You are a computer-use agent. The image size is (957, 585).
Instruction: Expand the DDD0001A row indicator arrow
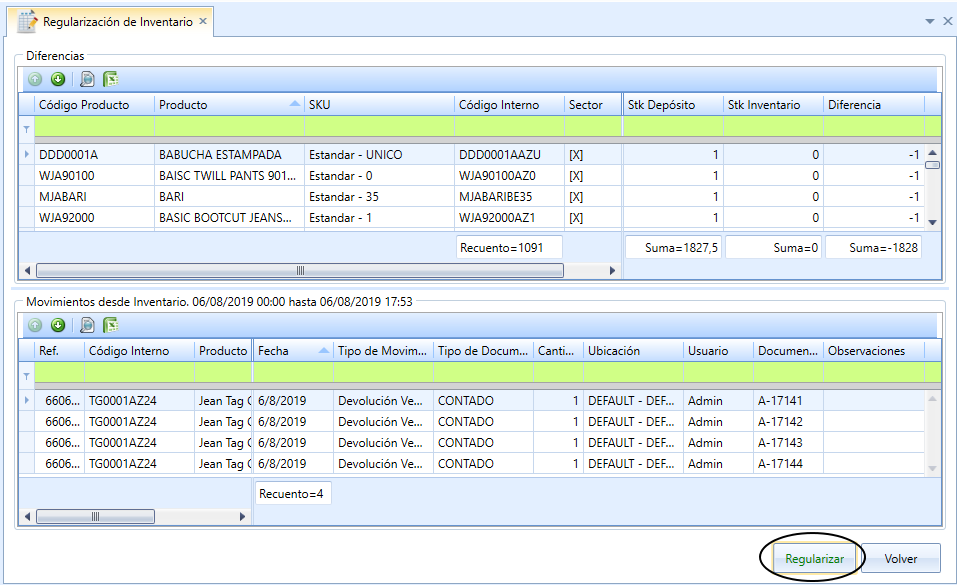(x=27, y=154)
